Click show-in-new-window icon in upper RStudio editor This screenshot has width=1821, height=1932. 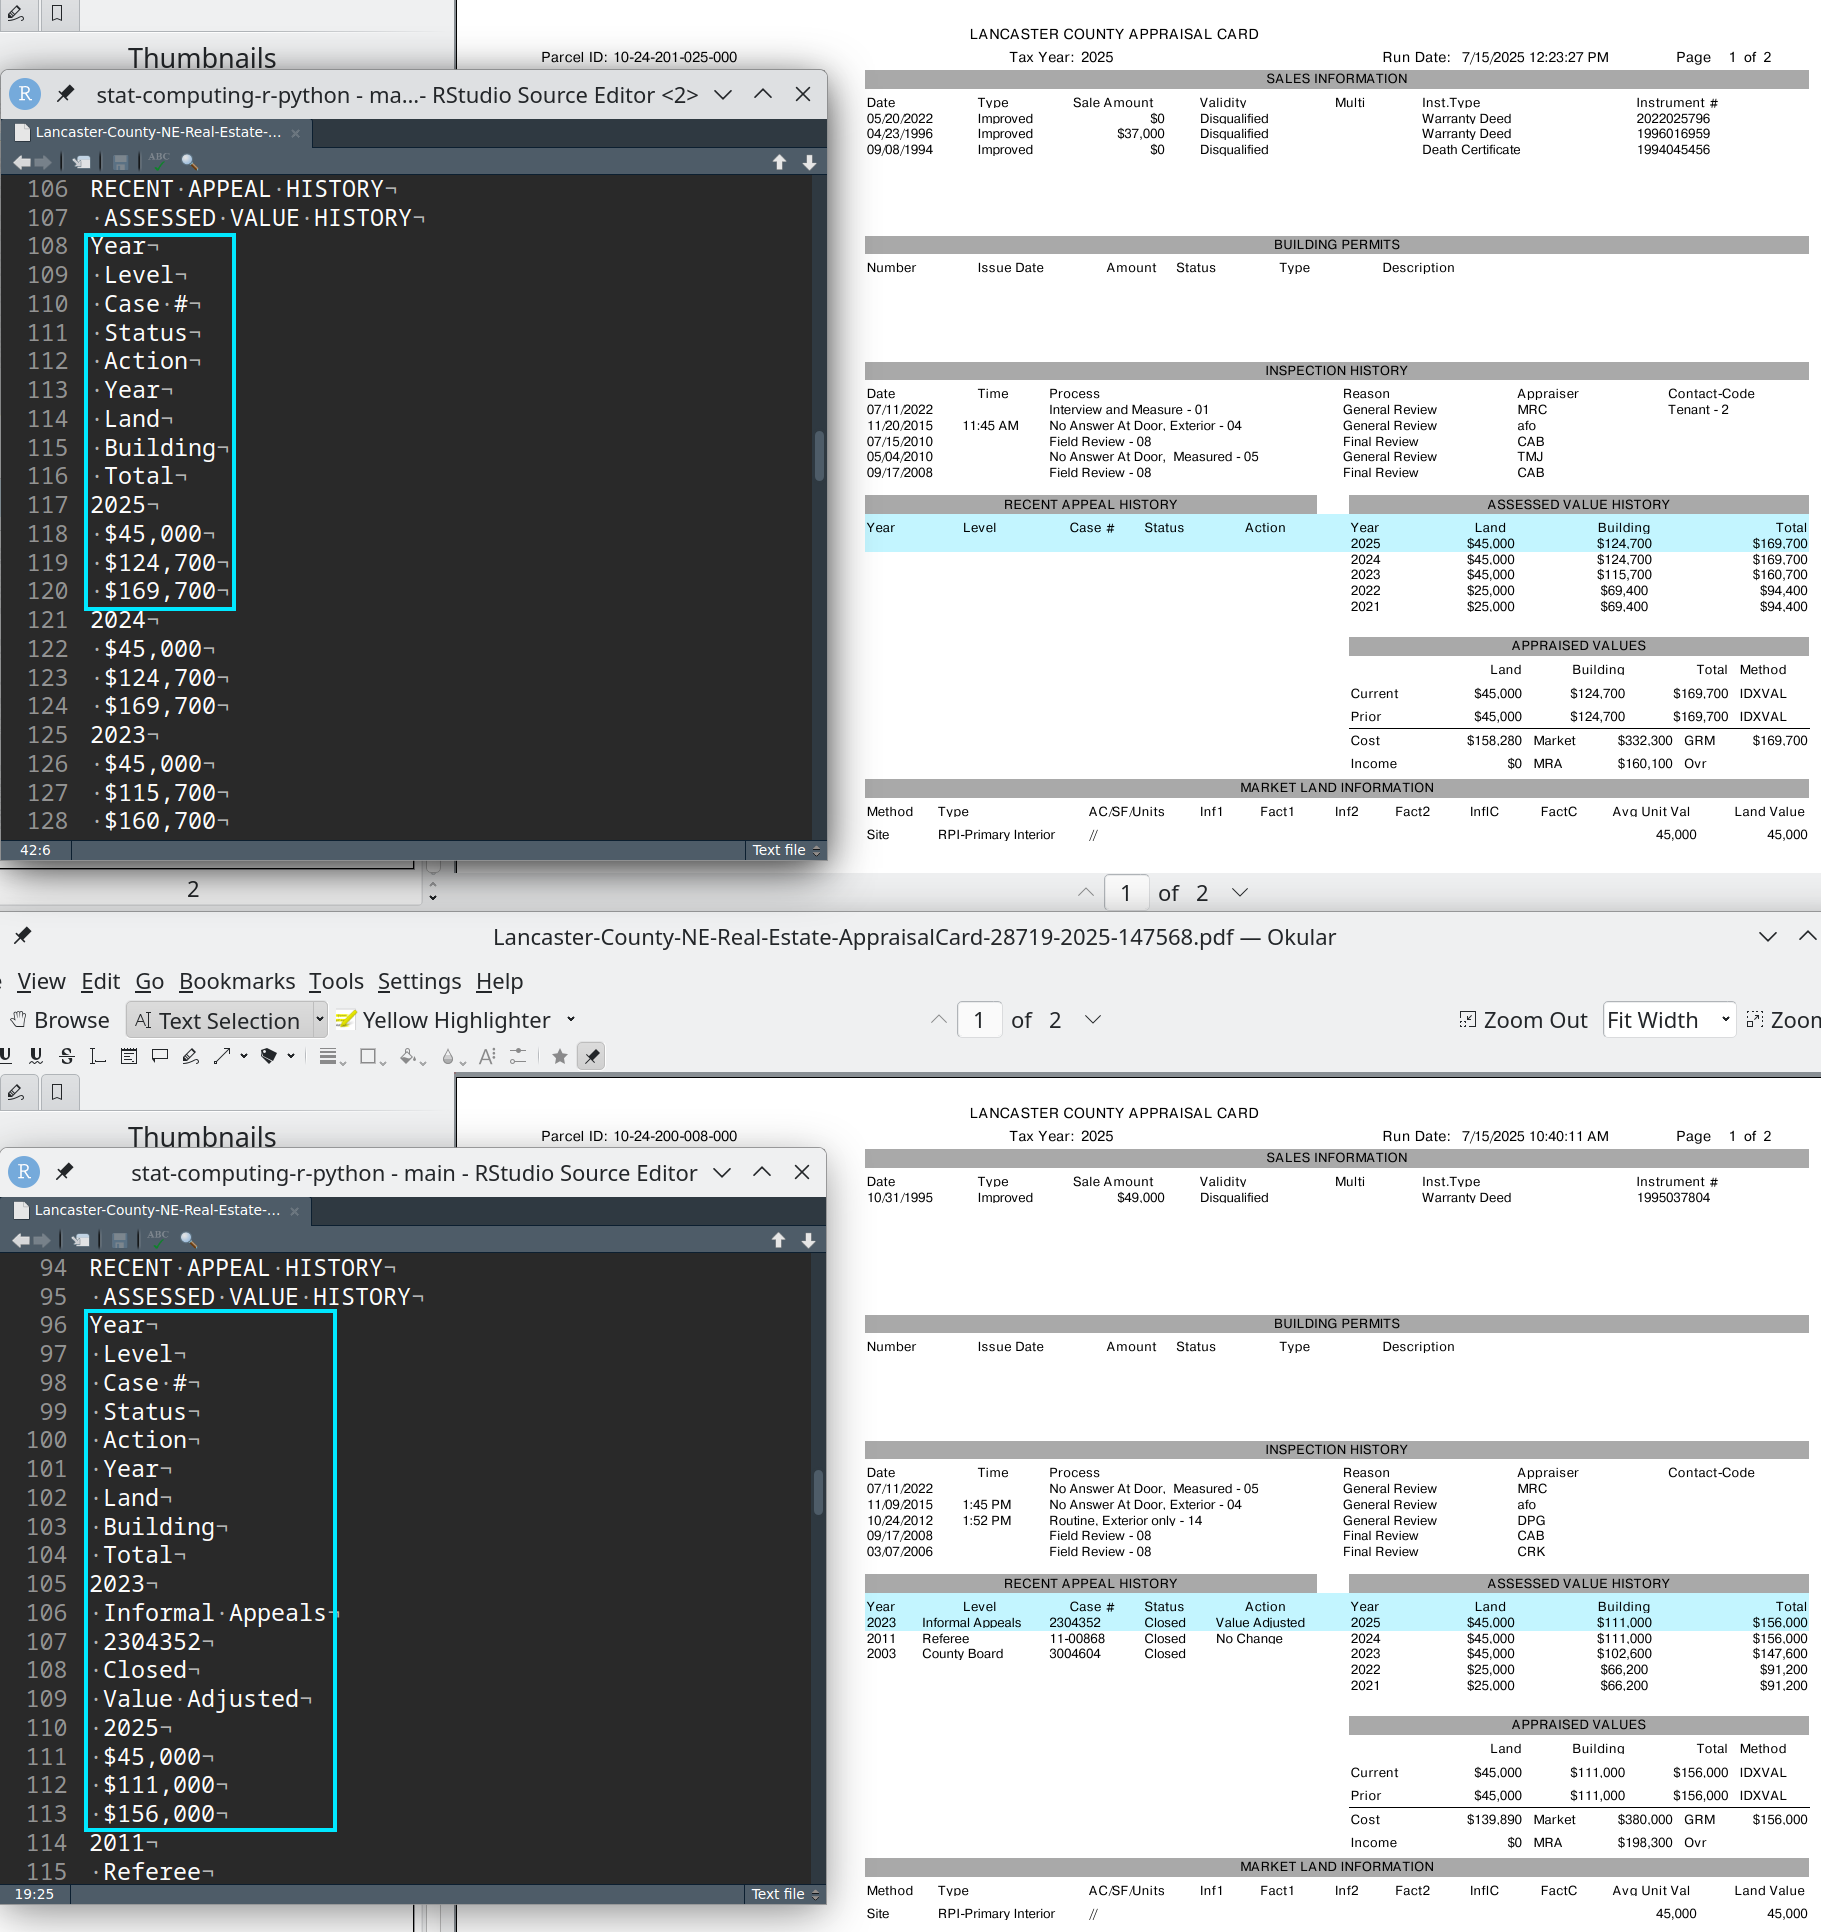(82, 162)
